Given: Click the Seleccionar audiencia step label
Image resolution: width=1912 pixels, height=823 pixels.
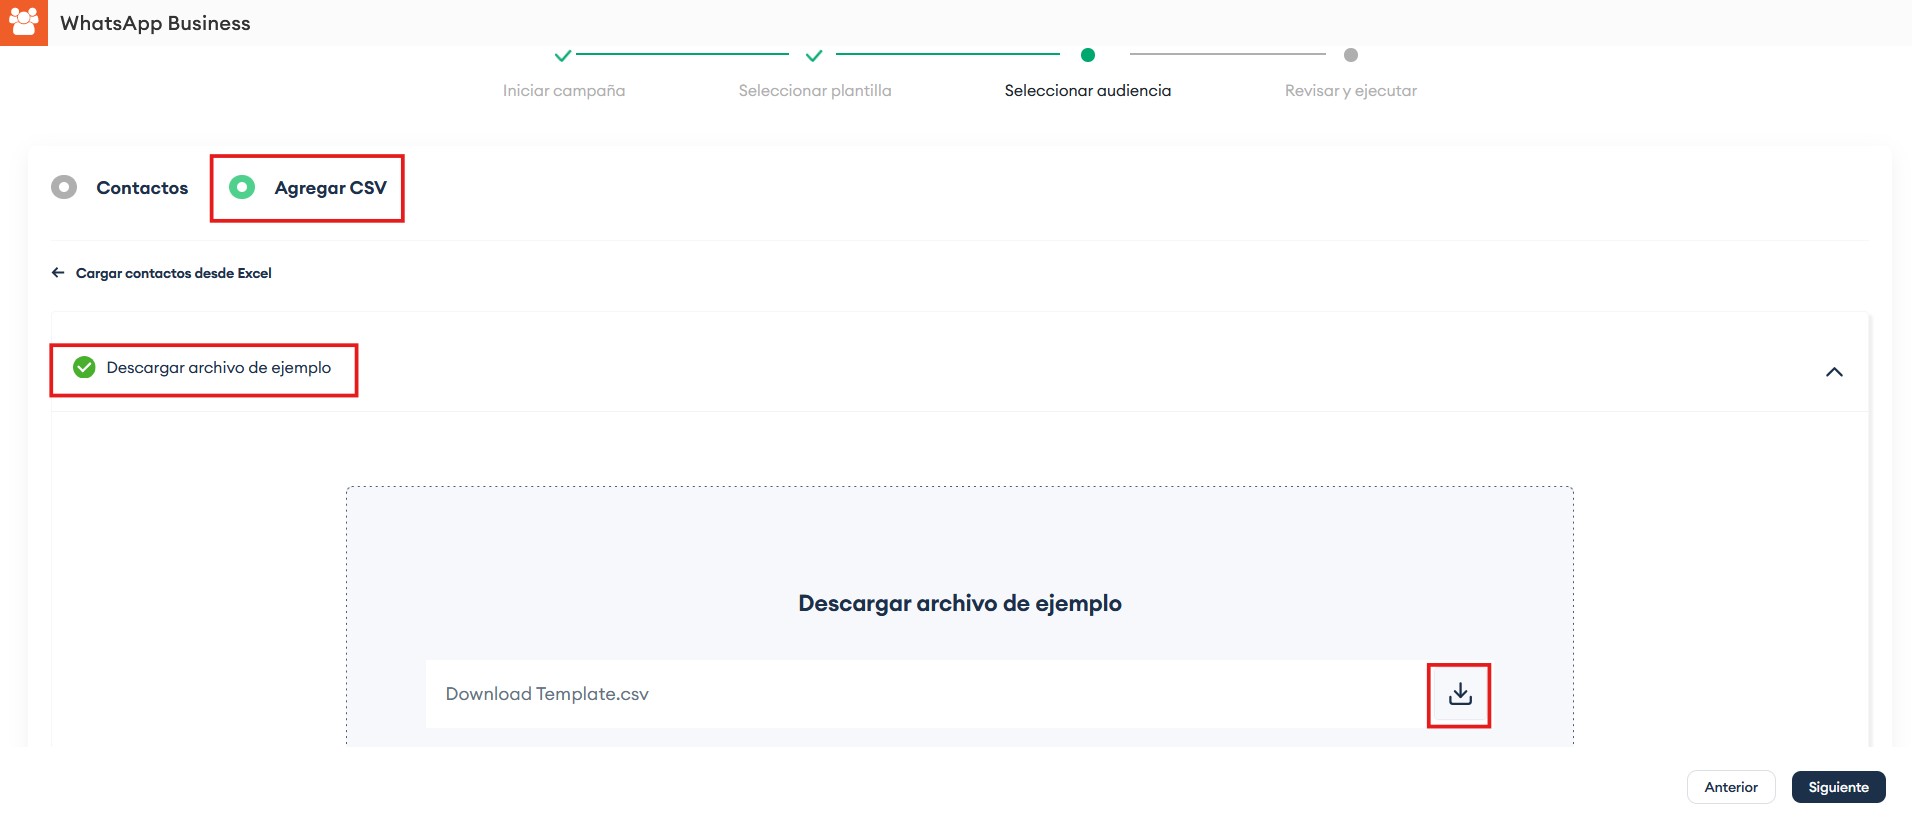Looking at the screenshot, I should click(x=1088, y=91).
